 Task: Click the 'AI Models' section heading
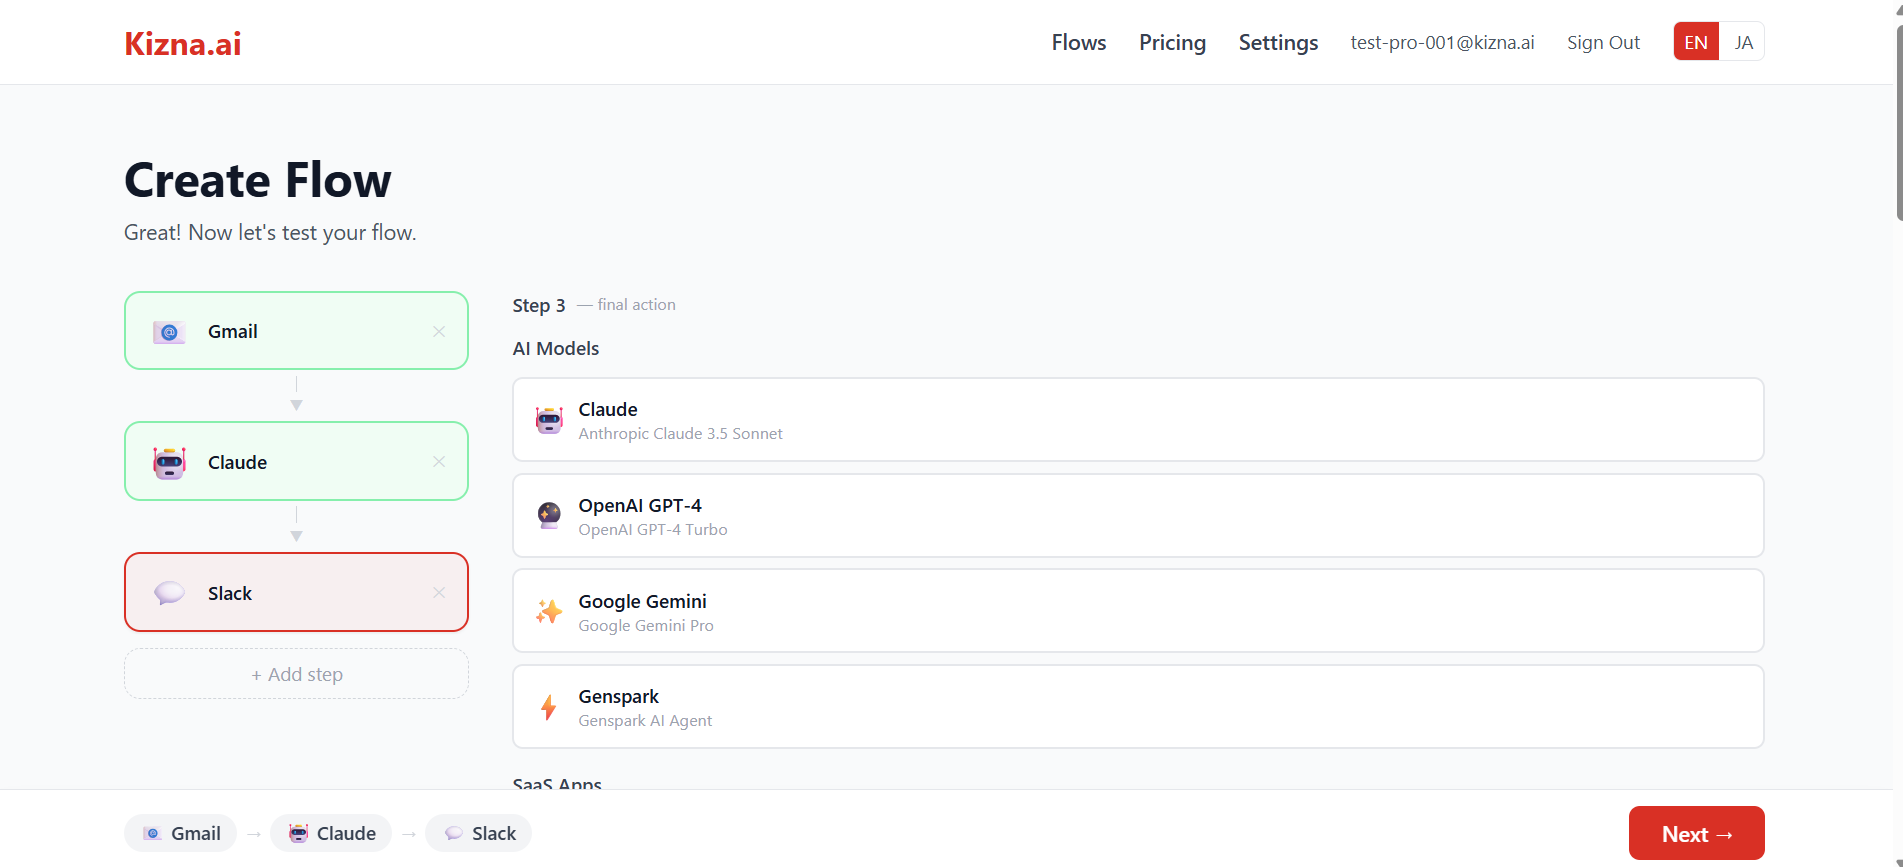(556, 348)
